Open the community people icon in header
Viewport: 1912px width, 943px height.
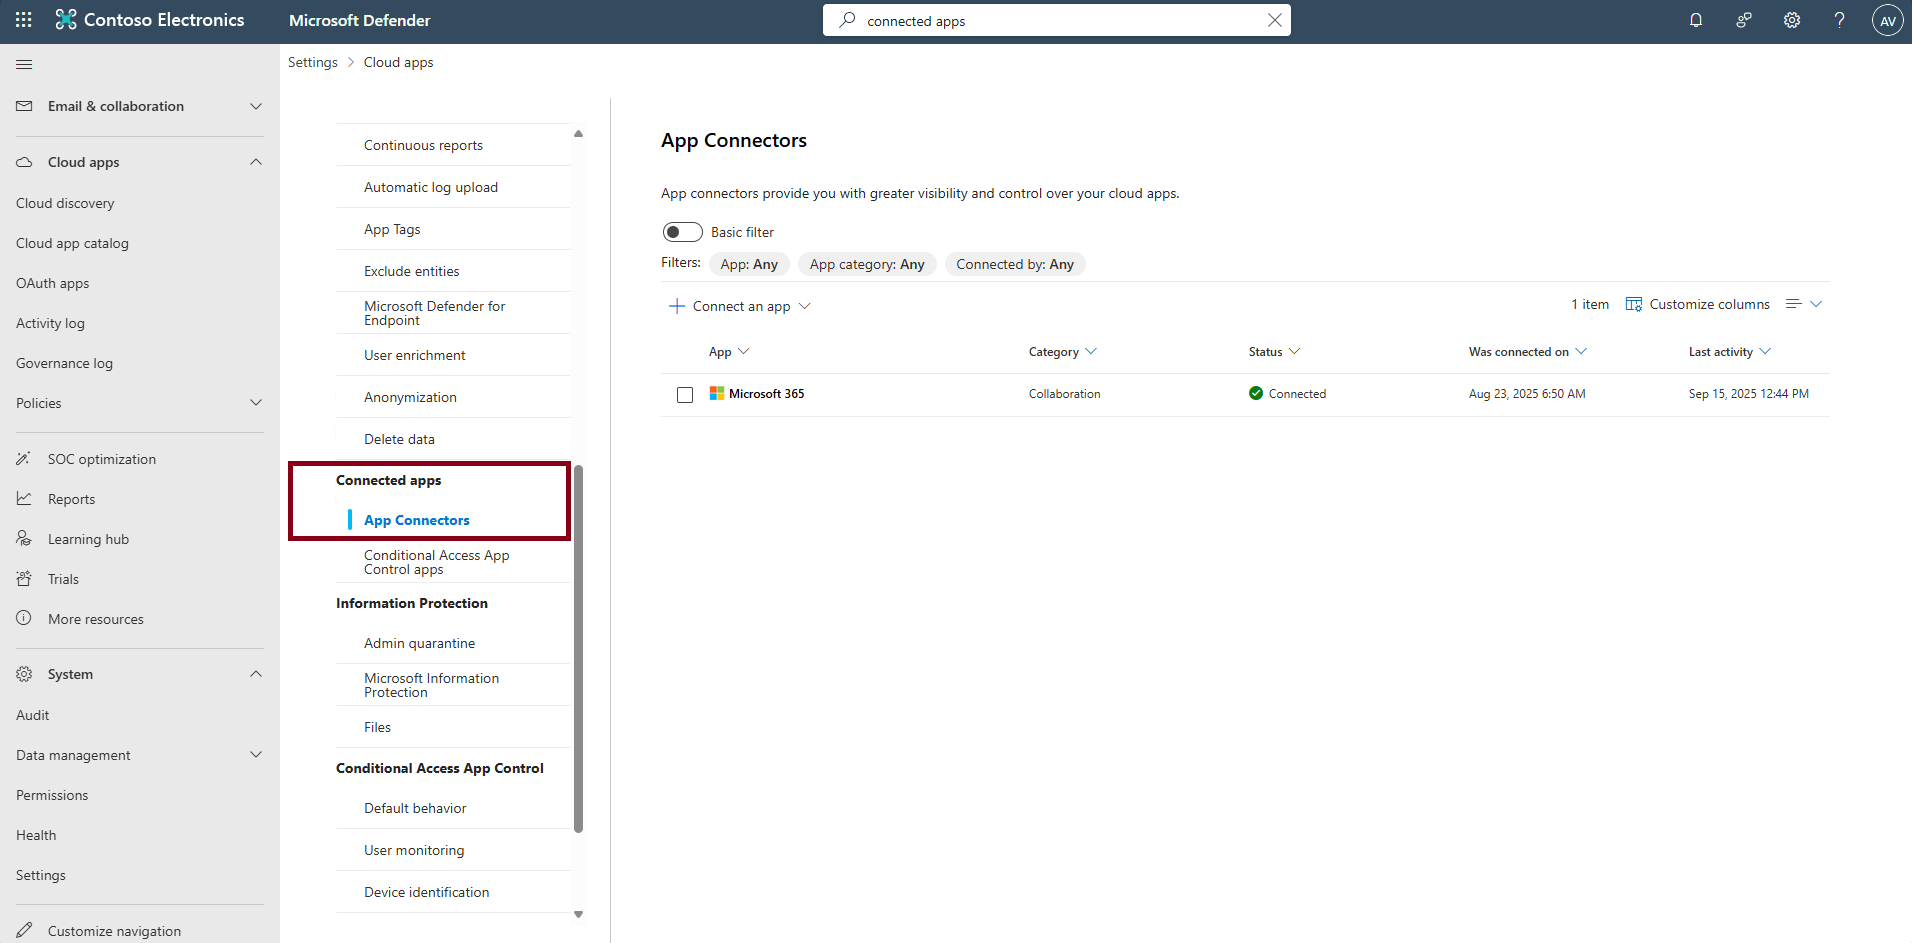click(x=1744, y=20)
